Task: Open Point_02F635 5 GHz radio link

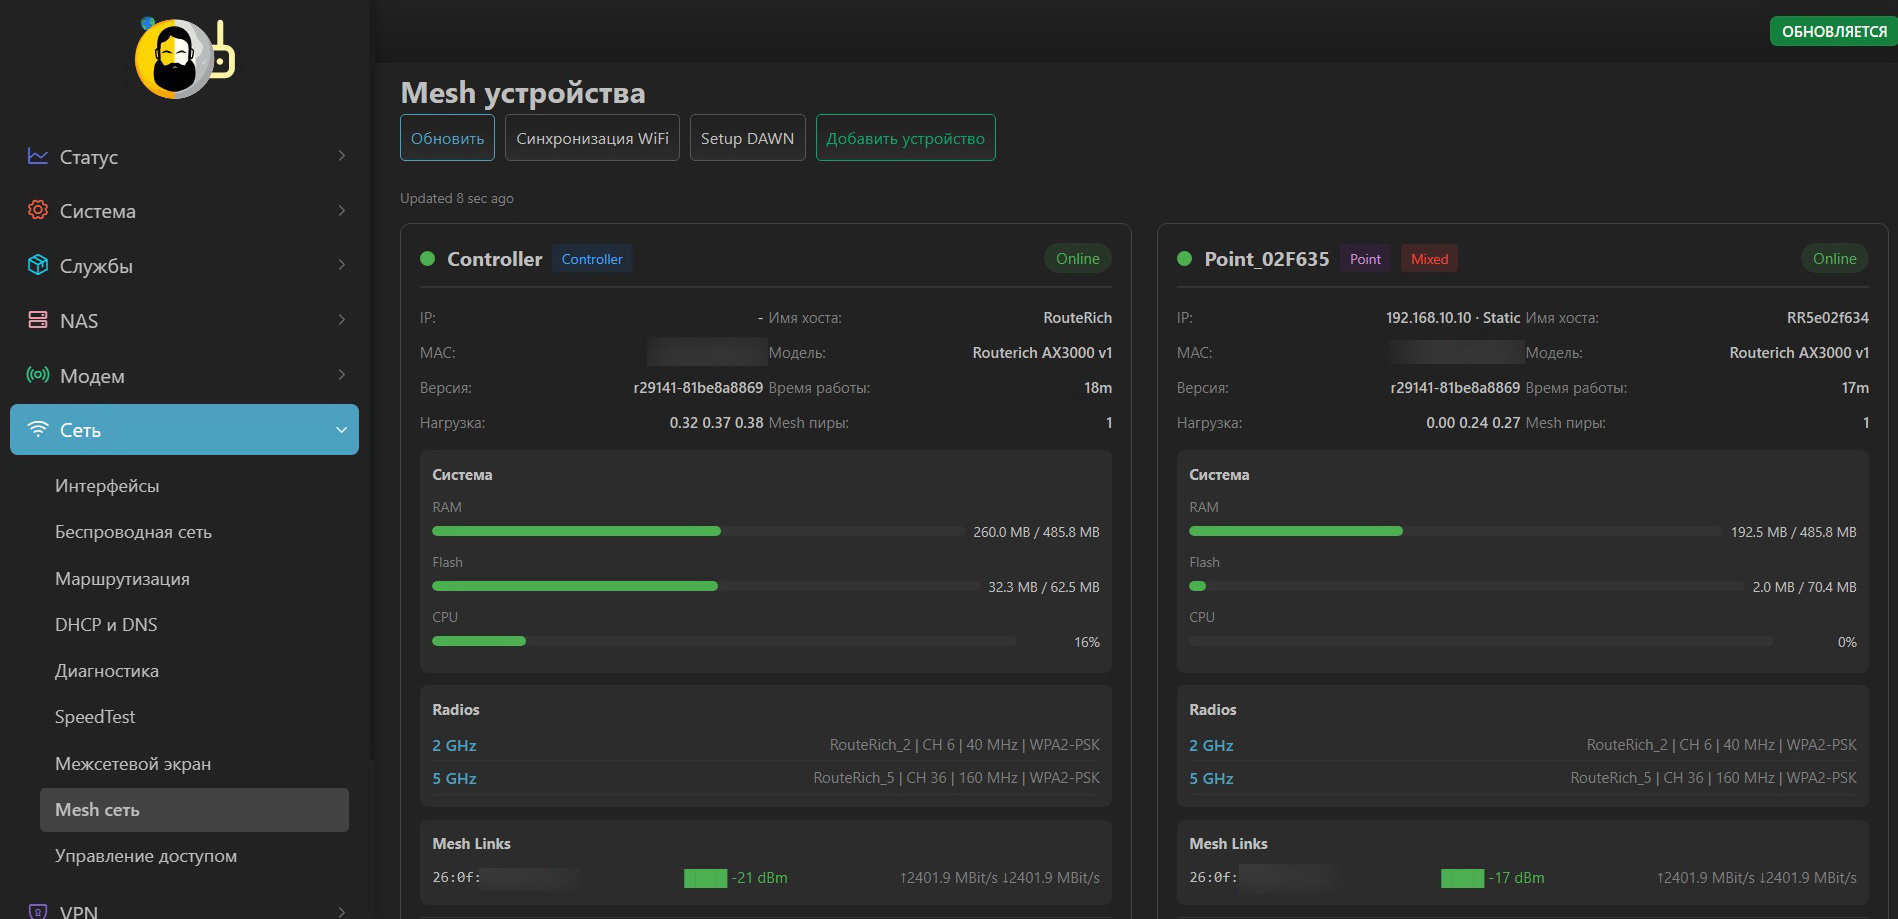Action: click(x=1211, y=779)
